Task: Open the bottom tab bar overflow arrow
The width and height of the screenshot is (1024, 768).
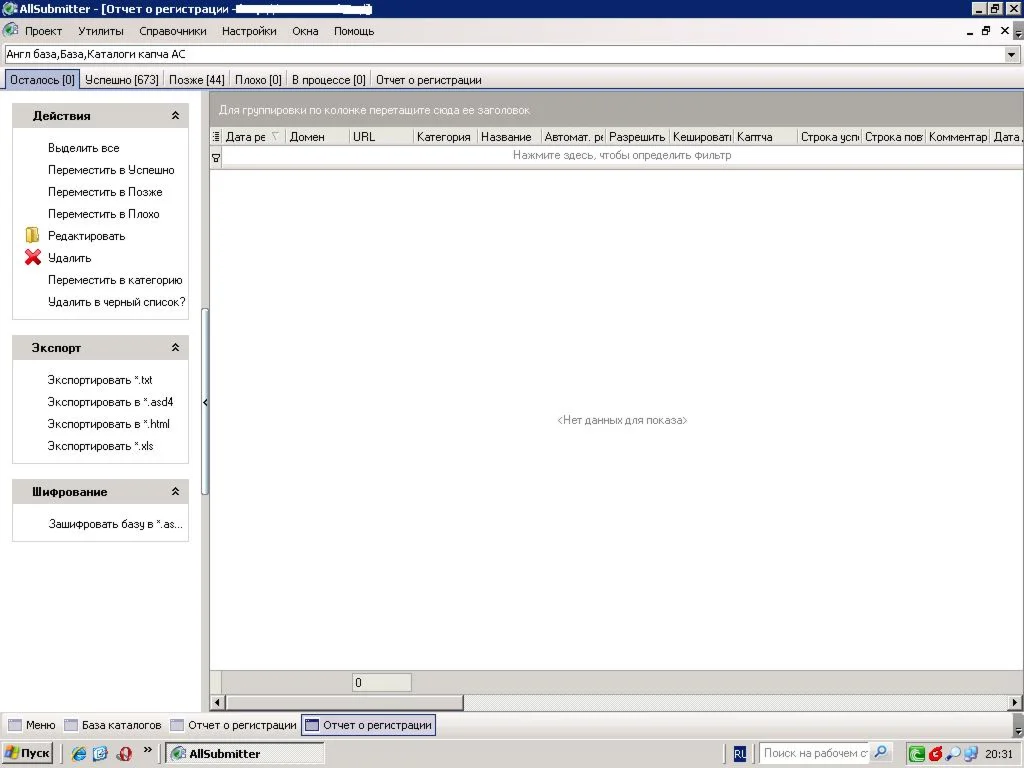Action: pos(1017,728)
